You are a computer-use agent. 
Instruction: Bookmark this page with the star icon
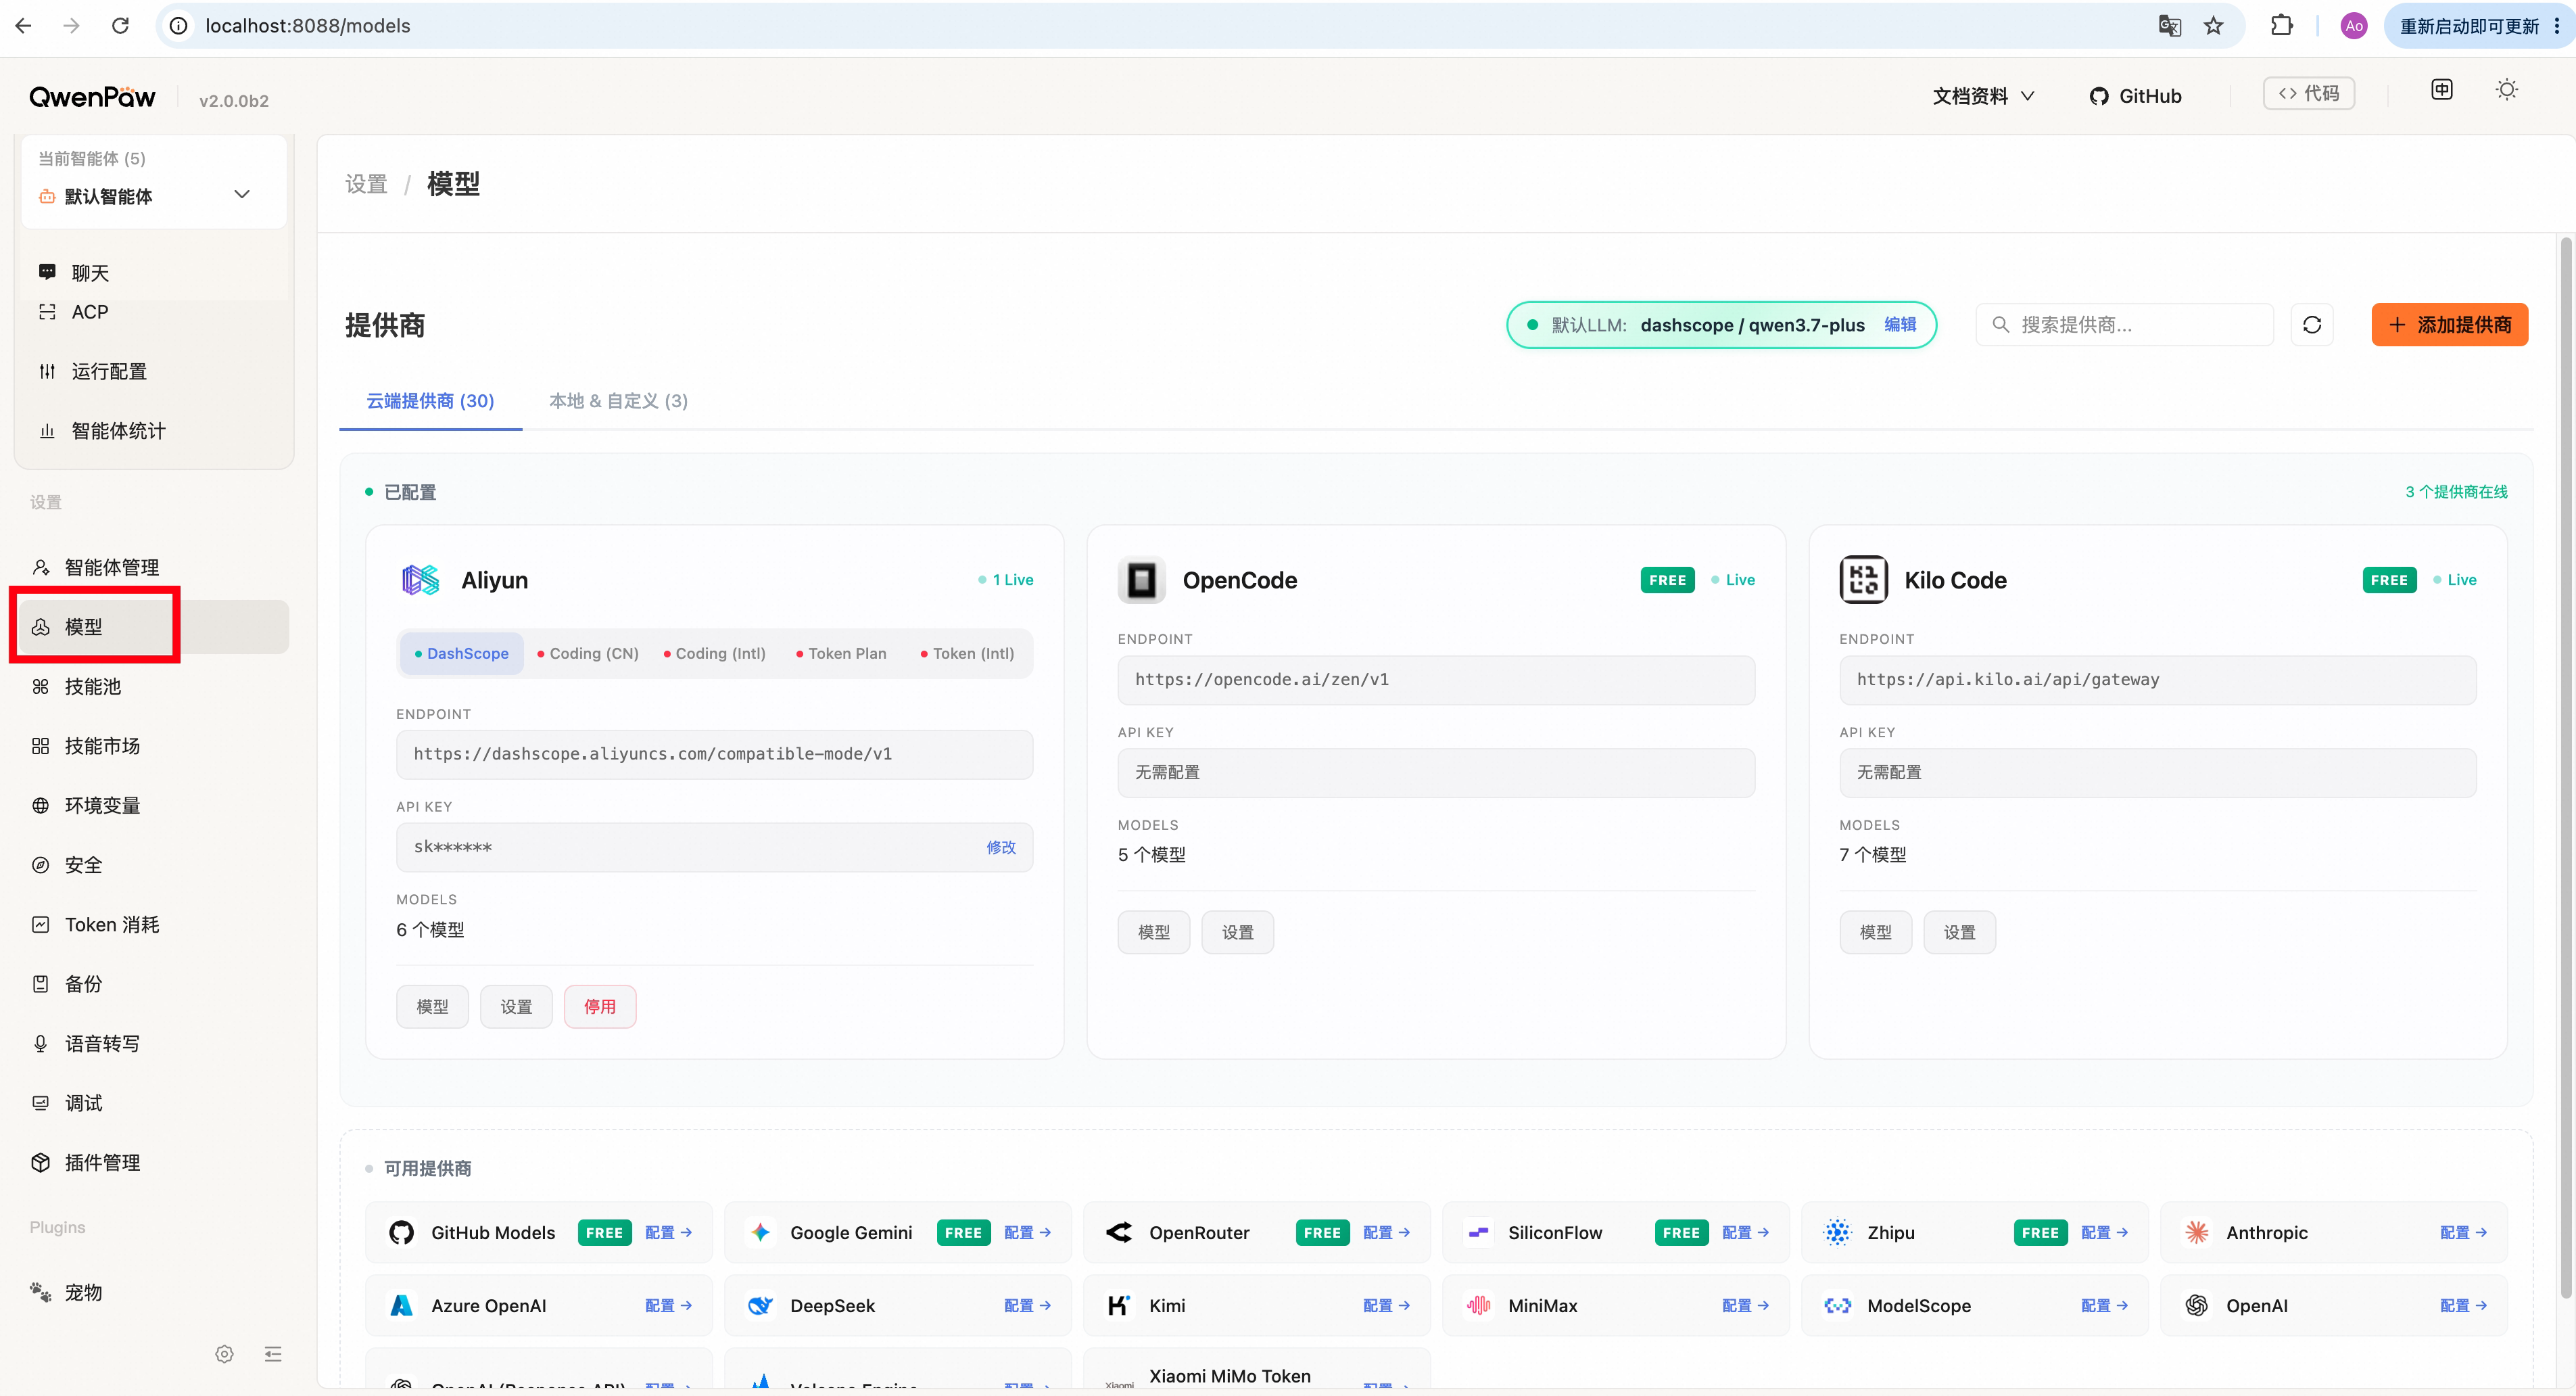[x=2214, y=26]
